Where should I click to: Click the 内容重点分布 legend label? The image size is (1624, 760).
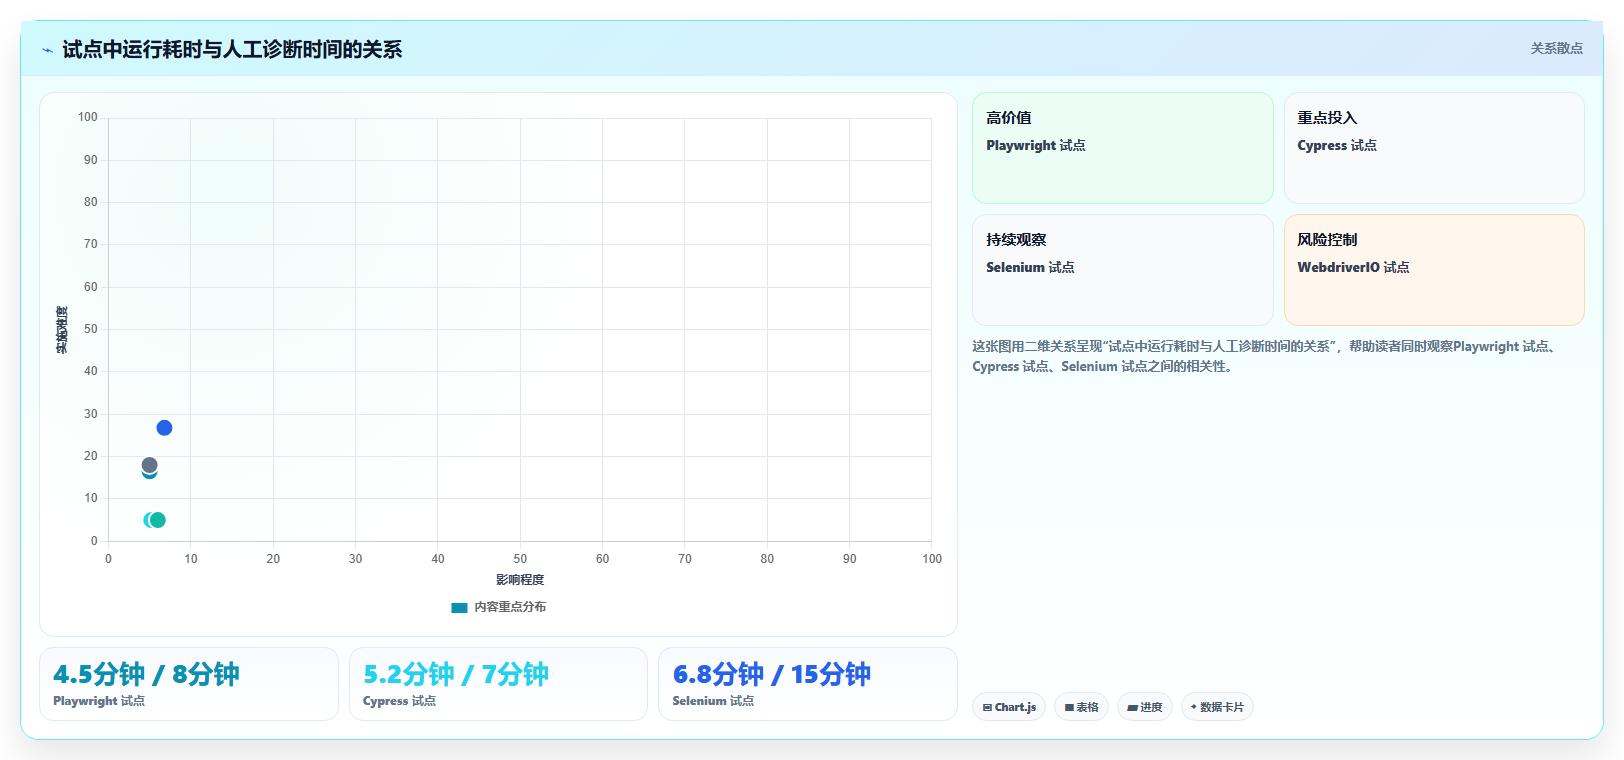click(x=510, y=607)
